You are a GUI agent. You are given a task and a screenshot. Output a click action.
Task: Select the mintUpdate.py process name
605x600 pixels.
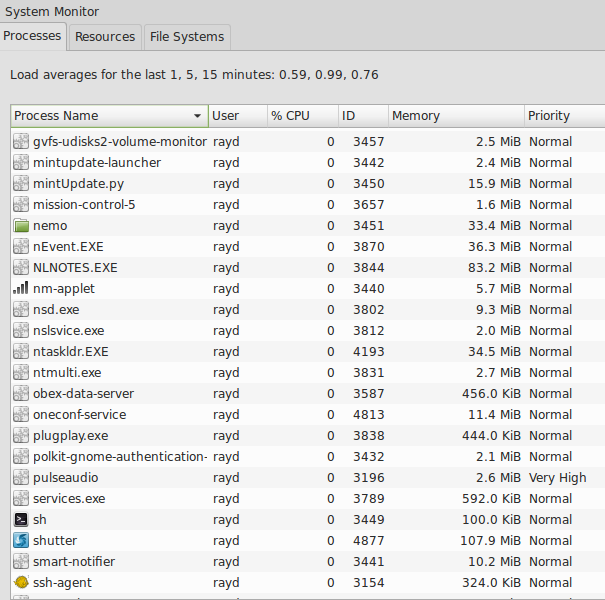(79, 184)
